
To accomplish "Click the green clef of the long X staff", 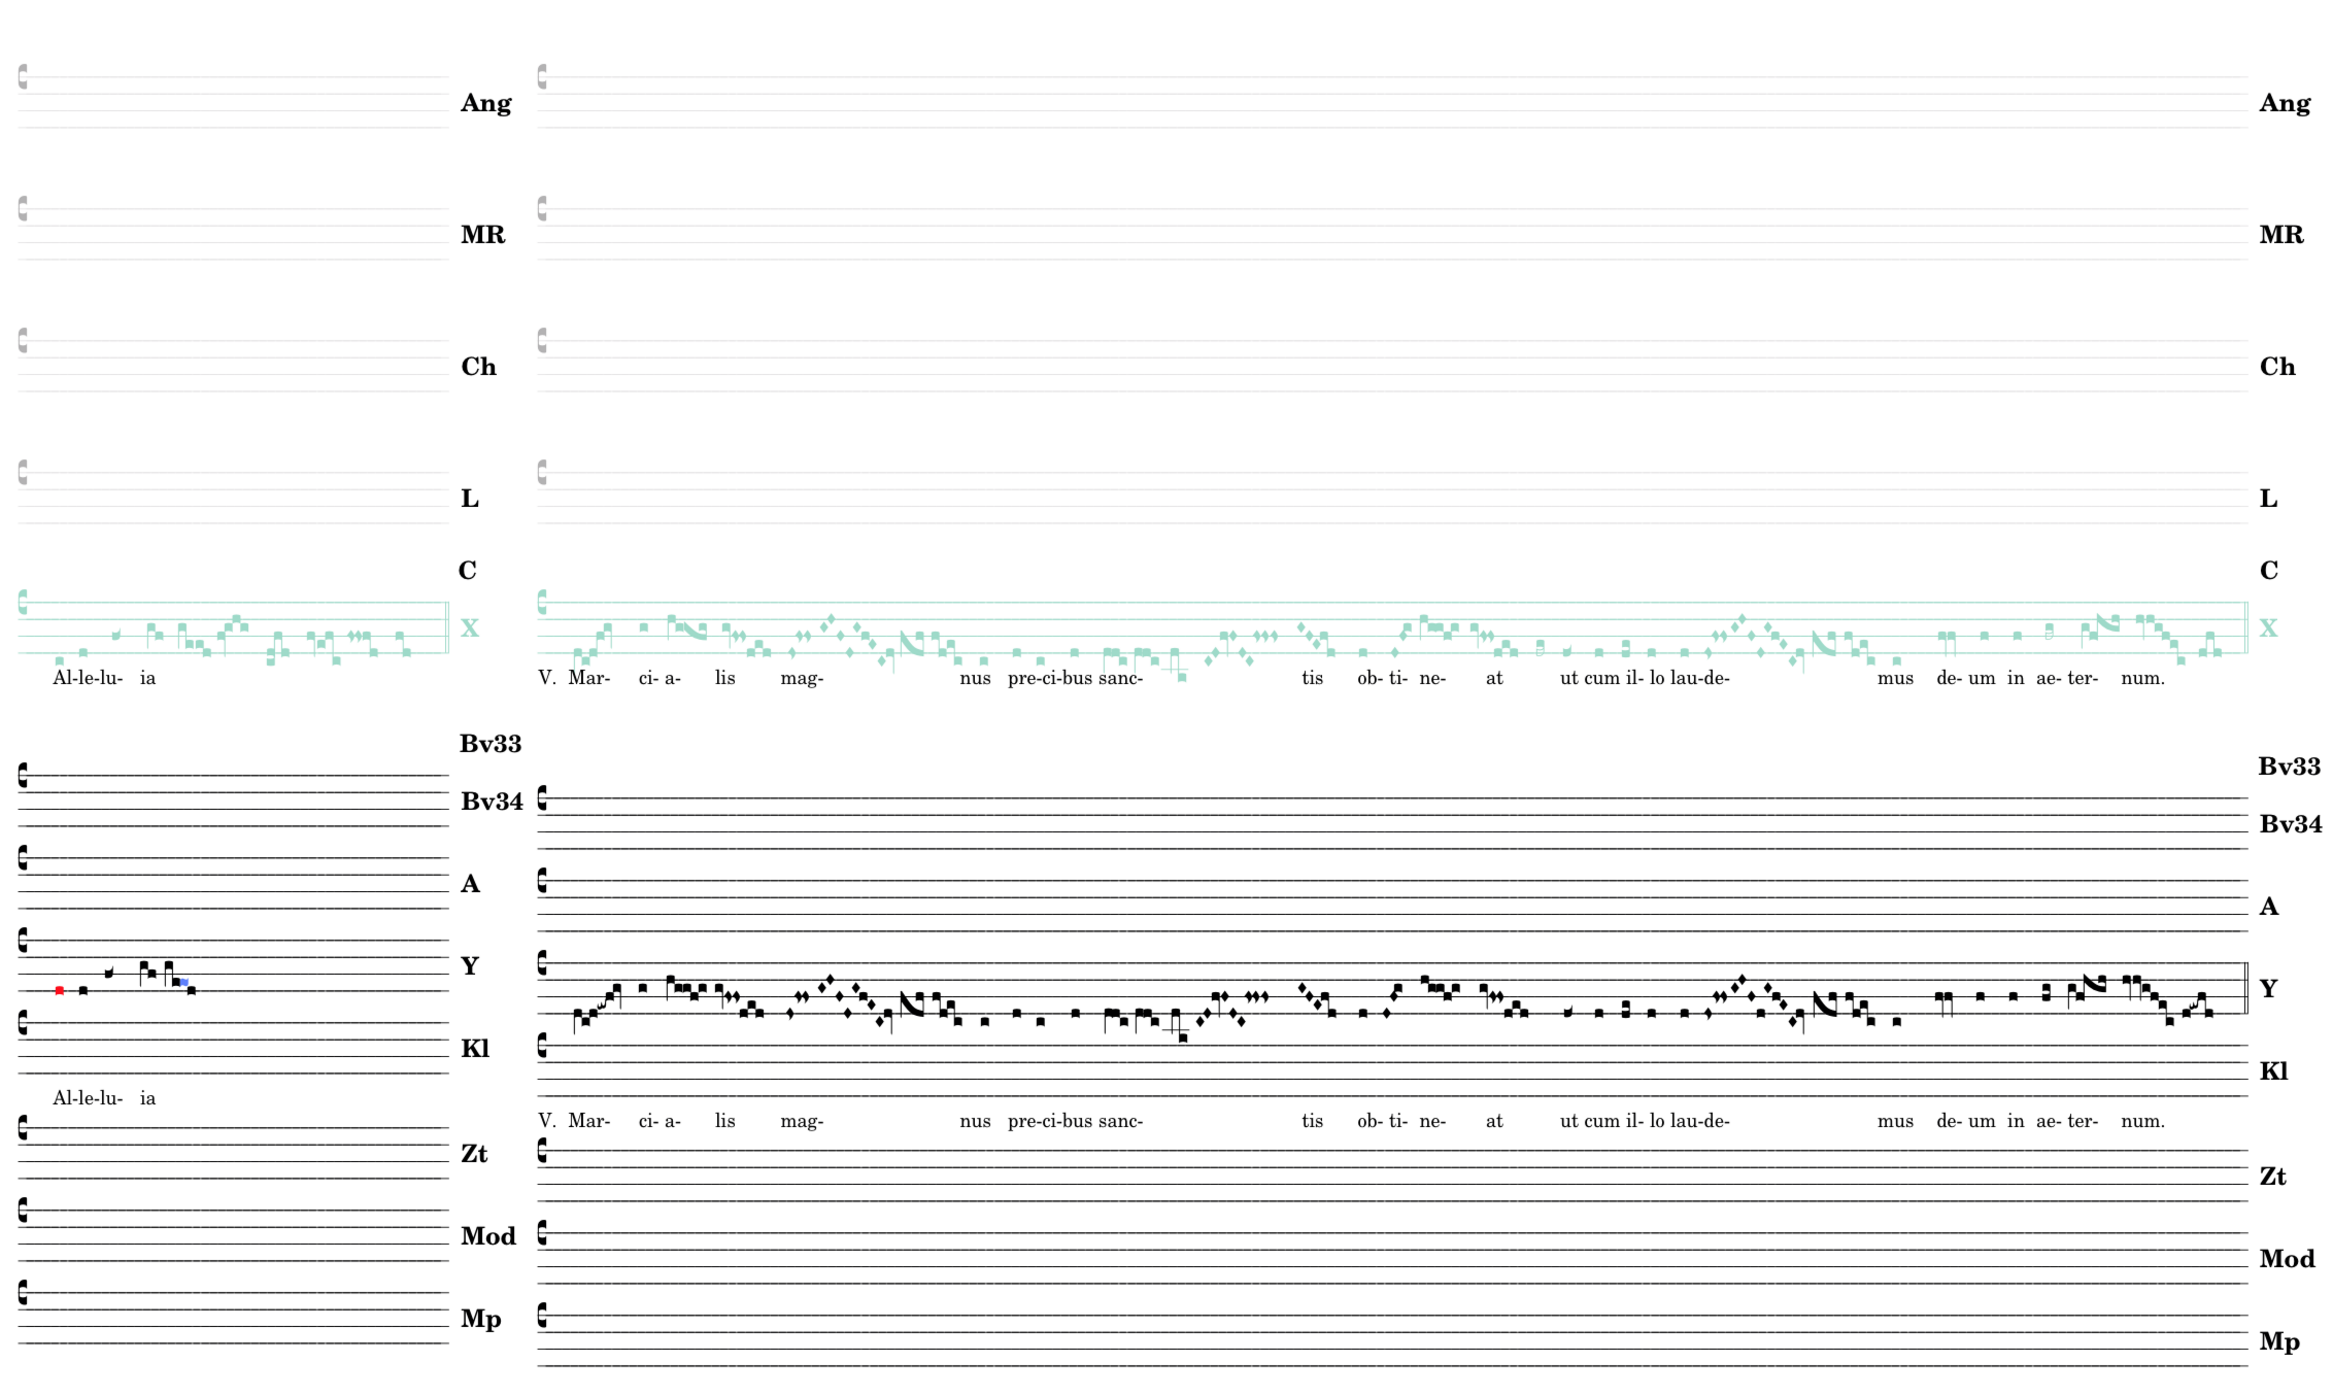I will pos(542,602).
